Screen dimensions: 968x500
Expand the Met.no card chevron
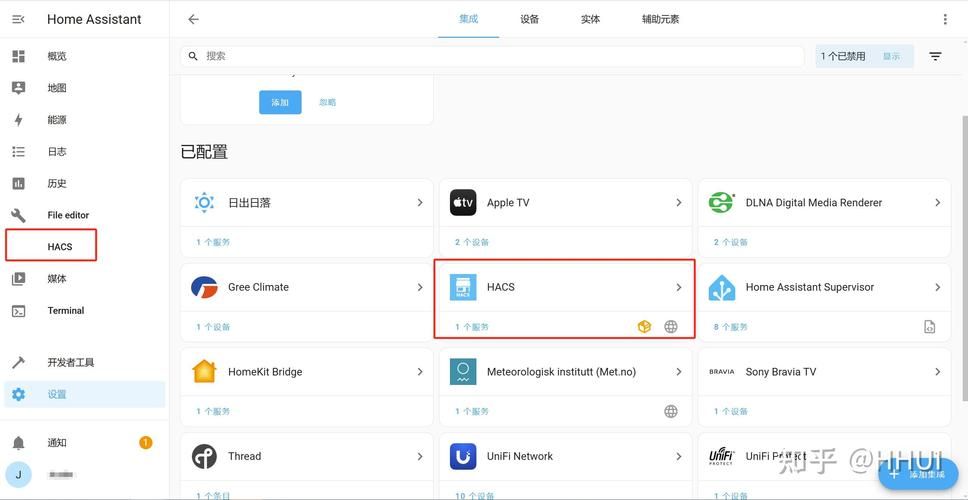(x=678, y=372)
